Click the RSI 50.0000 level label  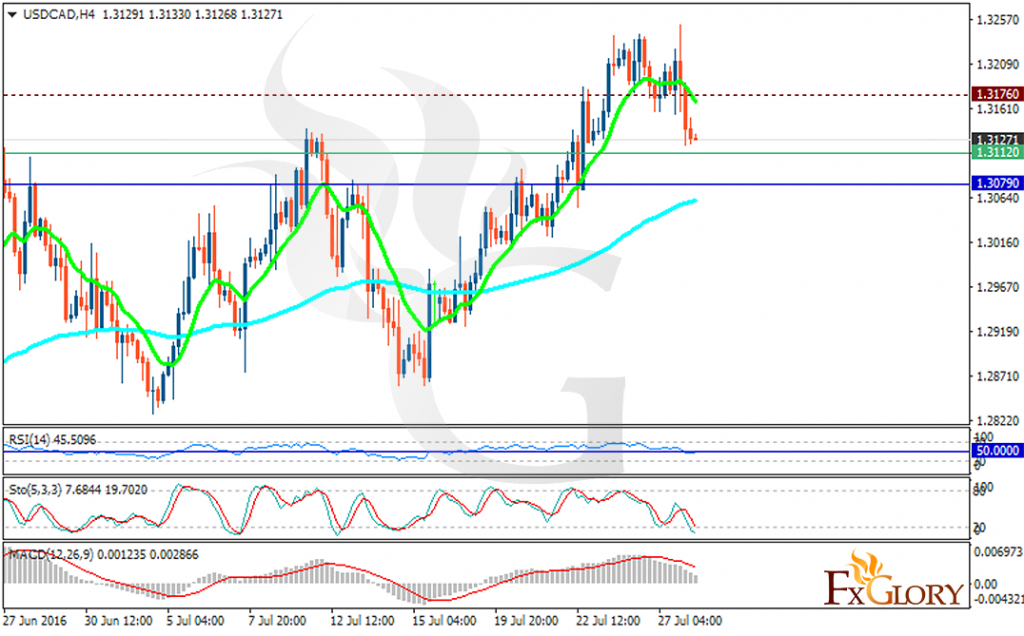tap(997, 451)
